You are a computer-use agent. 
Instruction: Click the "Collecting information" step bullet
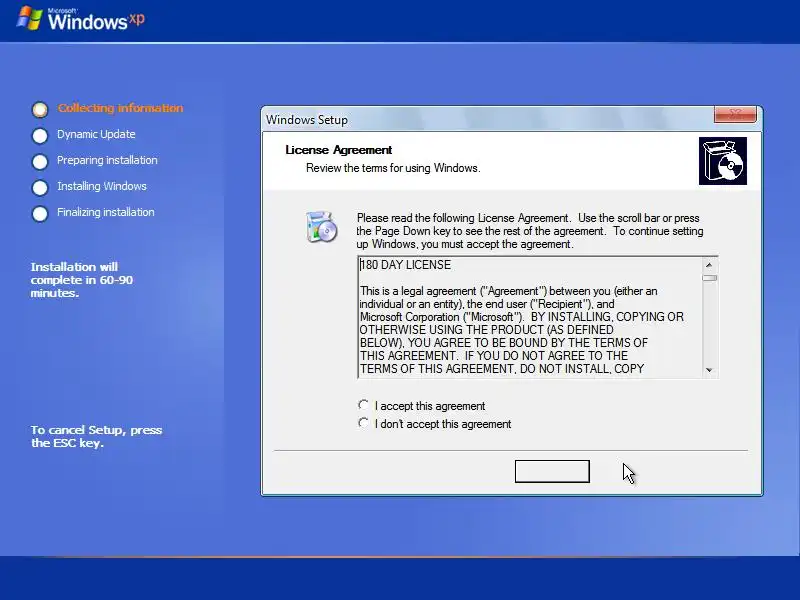(40, 109)
